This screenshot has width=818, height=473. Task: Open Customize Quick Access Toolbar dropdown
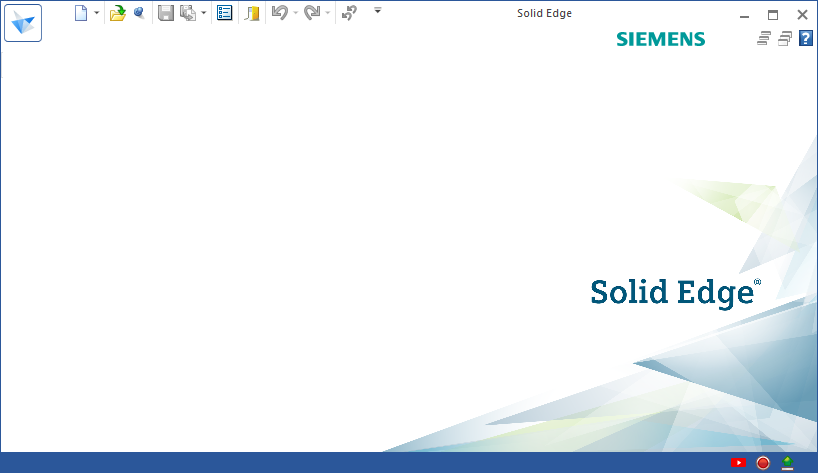[x=378, y=10]
